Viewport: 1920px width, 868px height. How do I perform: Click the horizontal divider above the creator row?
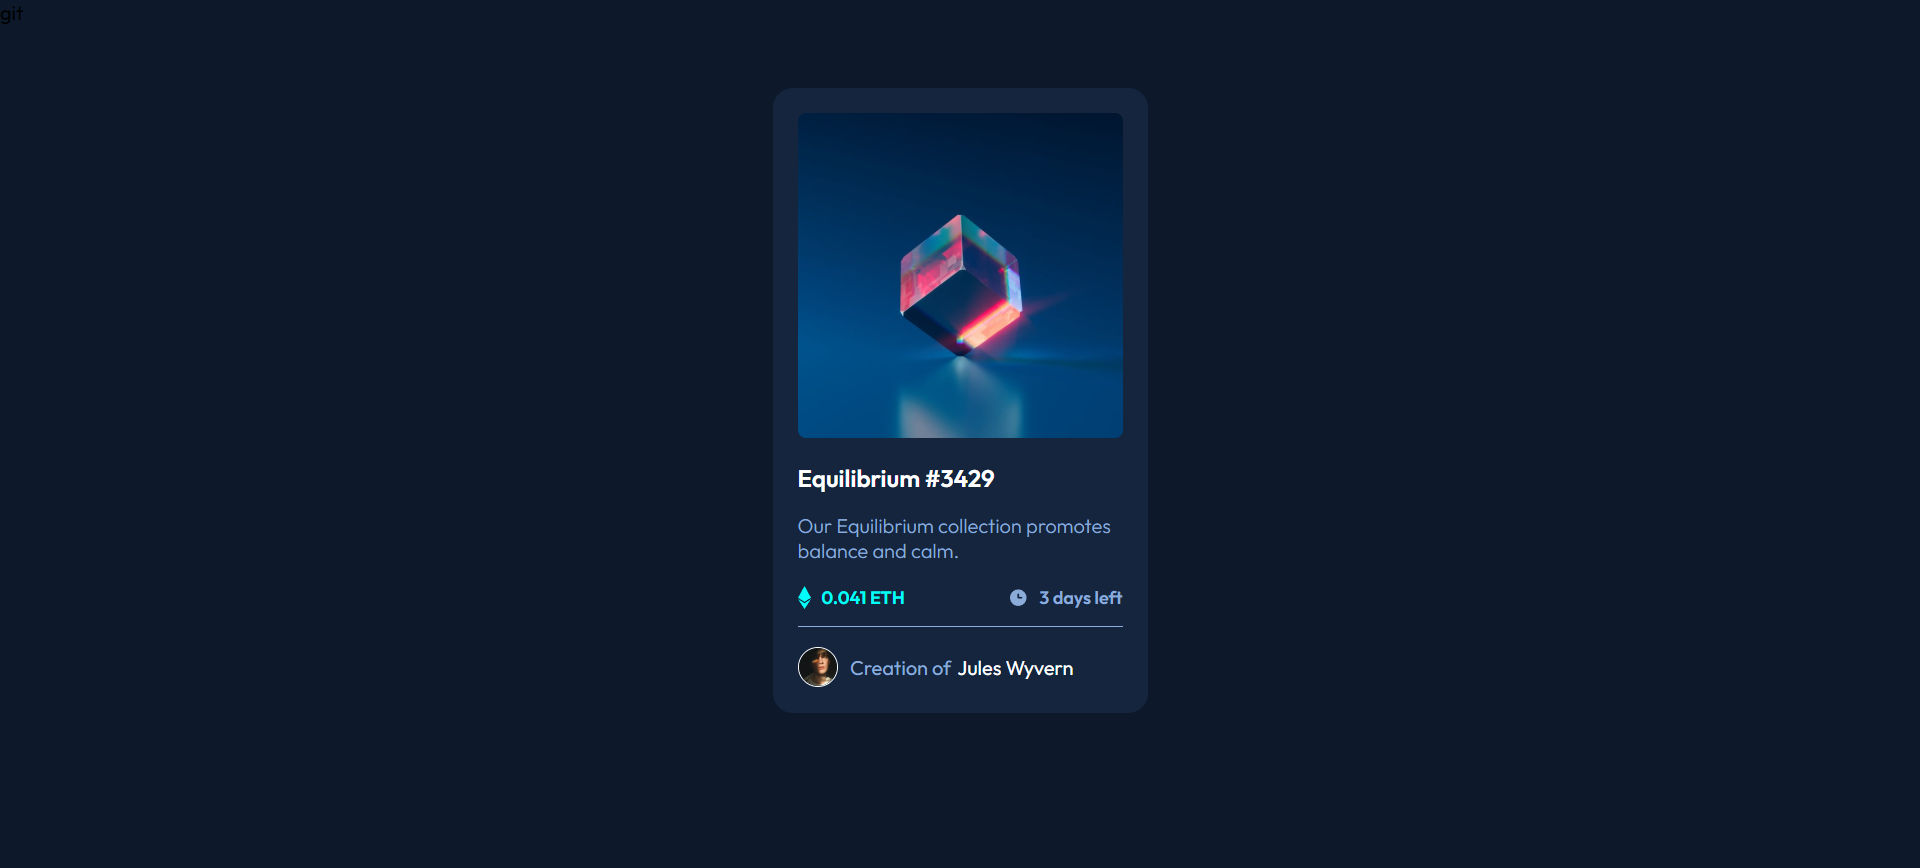coord(960,627)
